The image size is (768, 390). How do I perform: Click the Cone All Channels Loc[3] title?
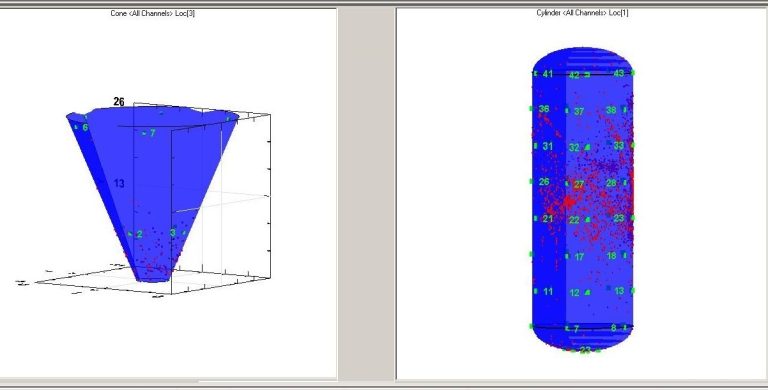coord(152,13)
